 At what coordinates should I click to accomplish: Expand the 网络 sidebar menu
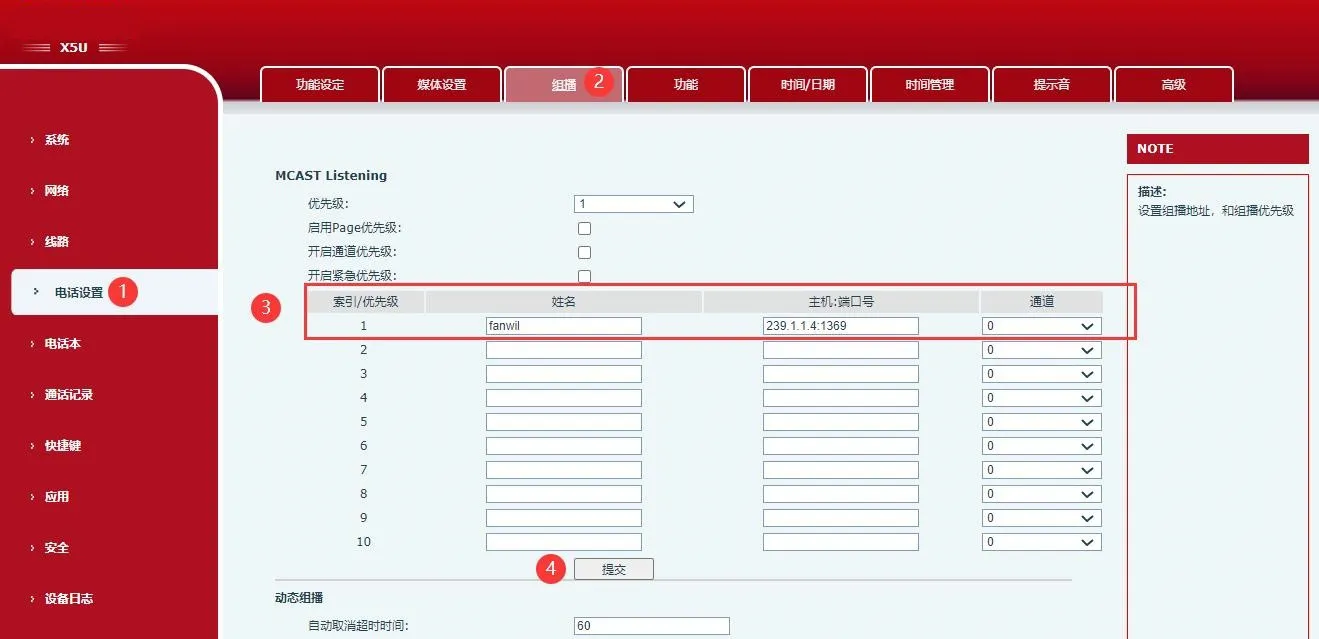coord(57,191)
